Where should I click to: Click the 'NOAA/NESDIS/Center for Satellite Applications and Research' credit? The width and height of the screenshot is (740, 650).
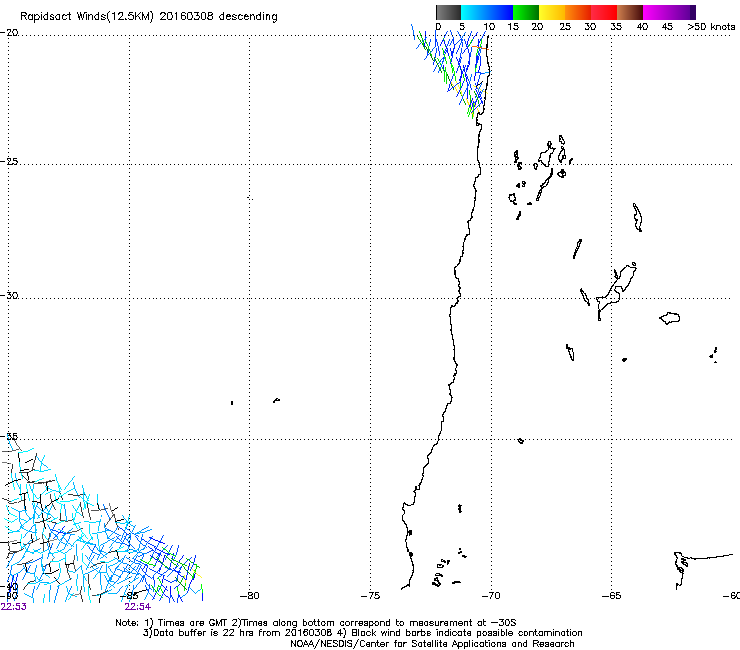point(432,644)
